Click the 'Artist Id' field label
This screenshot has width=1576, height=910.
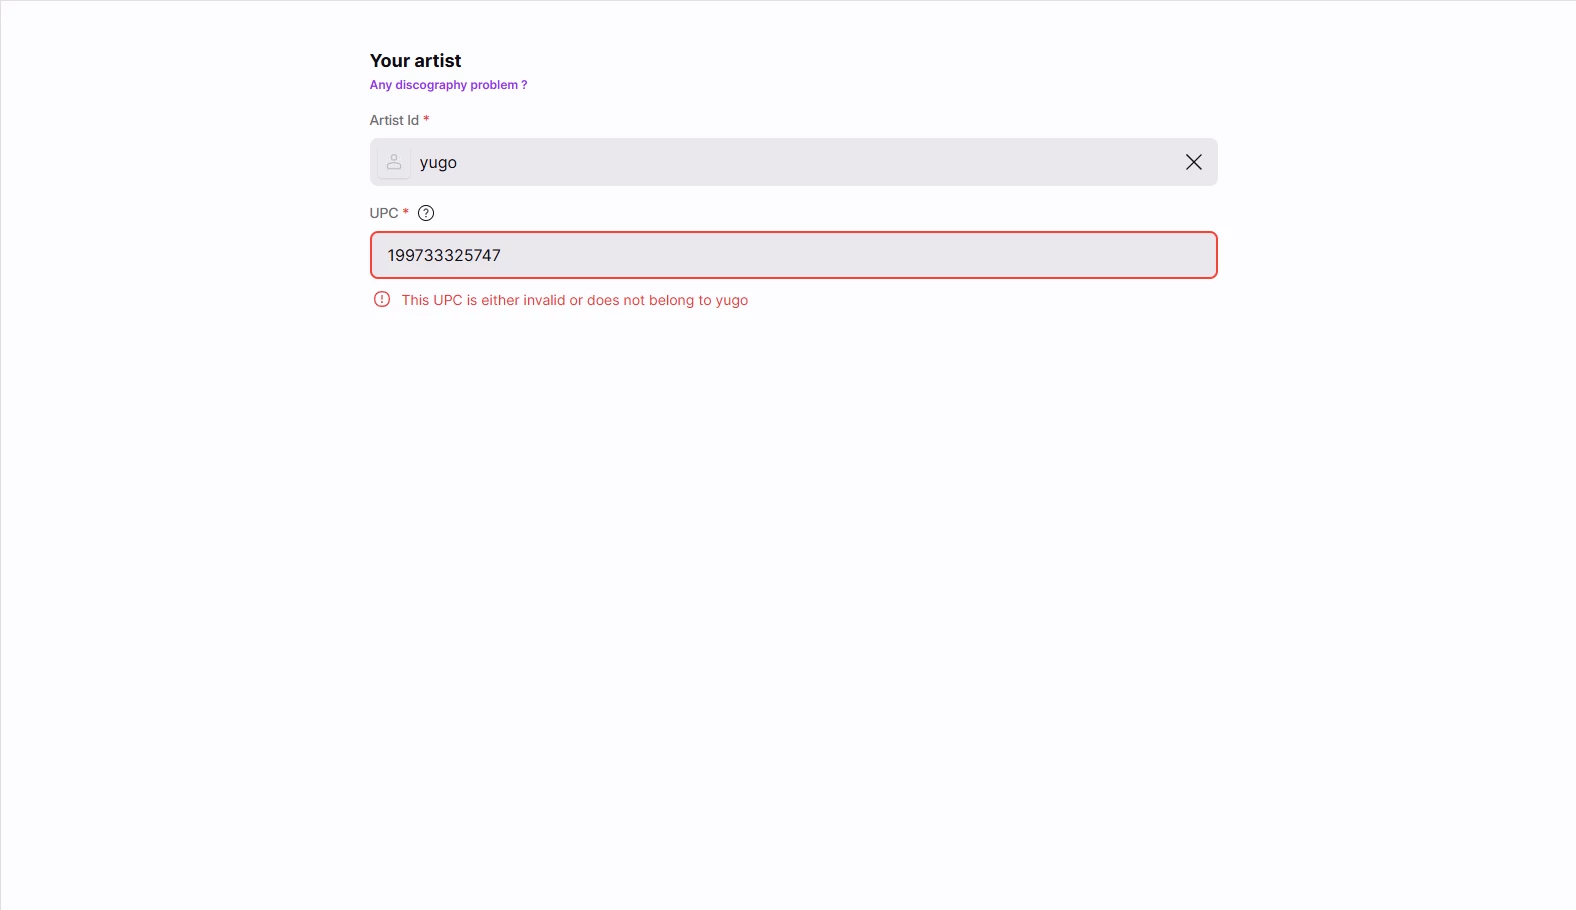click(x=394, y=120)
